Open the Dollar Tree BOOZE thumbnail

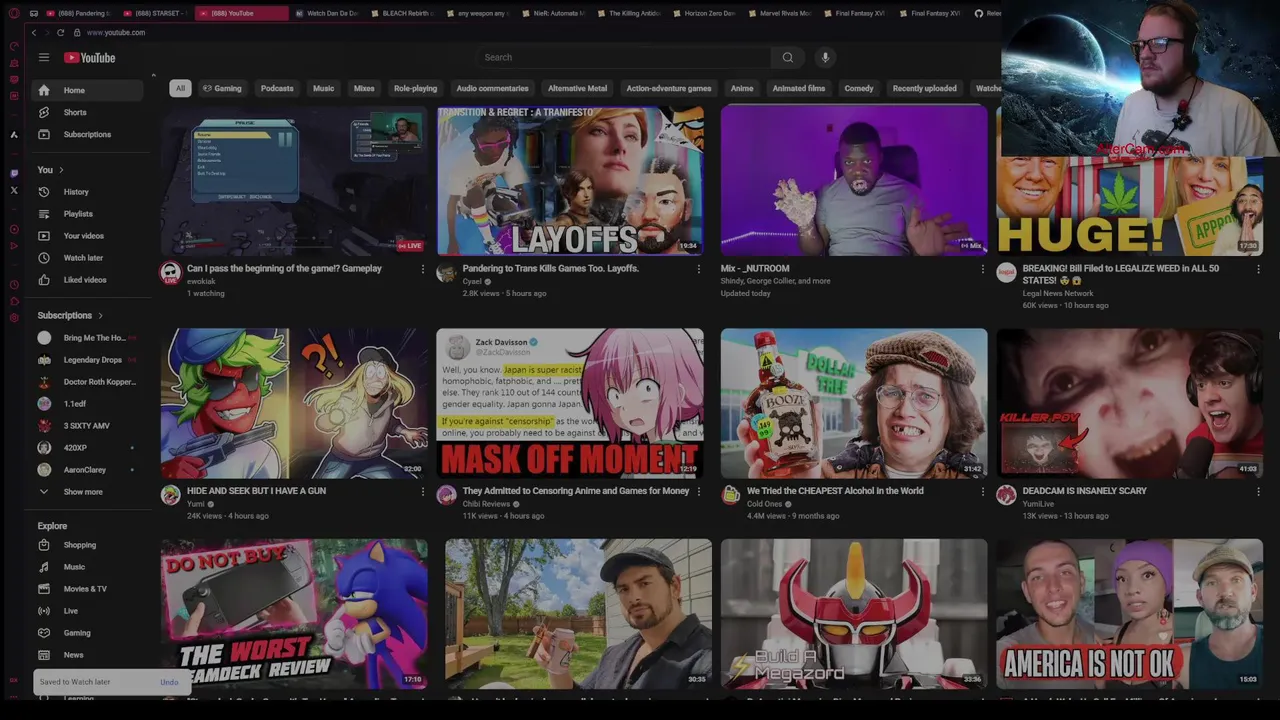[x=854, y=403]
